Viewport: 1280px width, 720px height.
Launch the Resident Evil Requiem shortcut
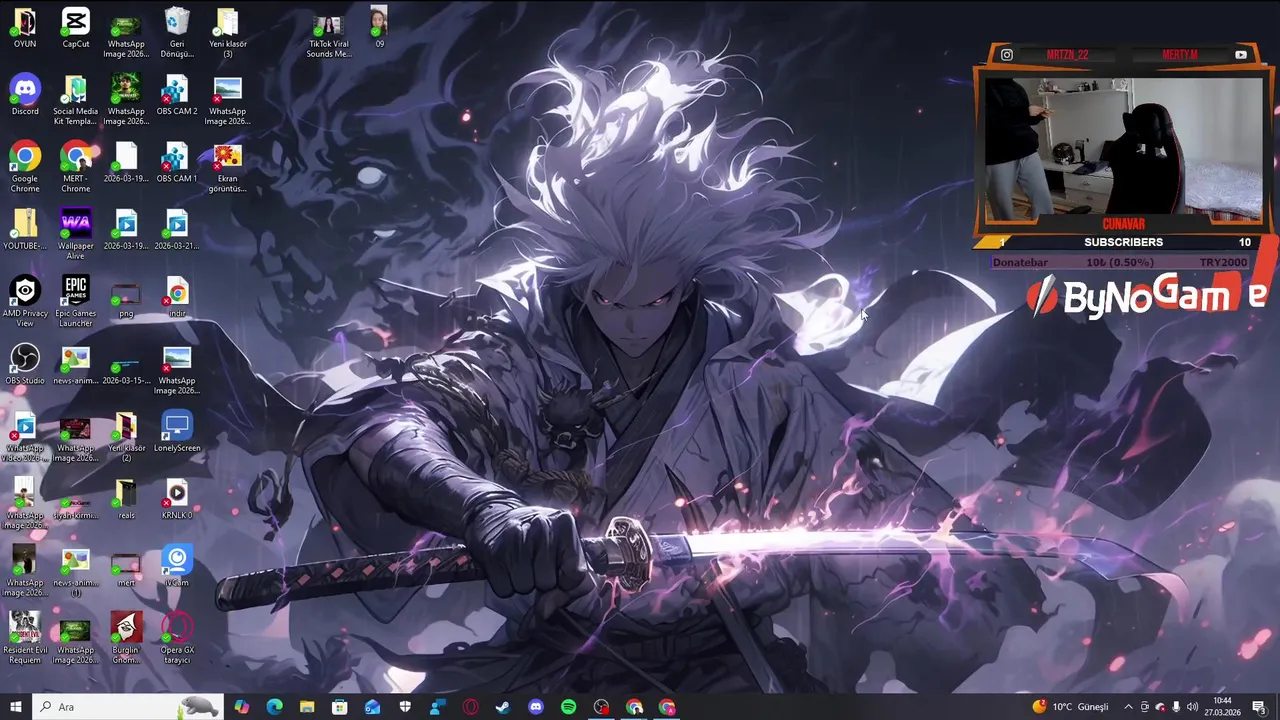(25, 637)
